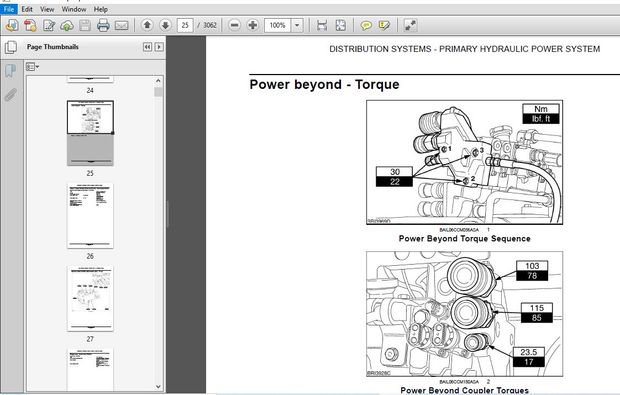
Task: Open the File menu
Action: [9, 9]
